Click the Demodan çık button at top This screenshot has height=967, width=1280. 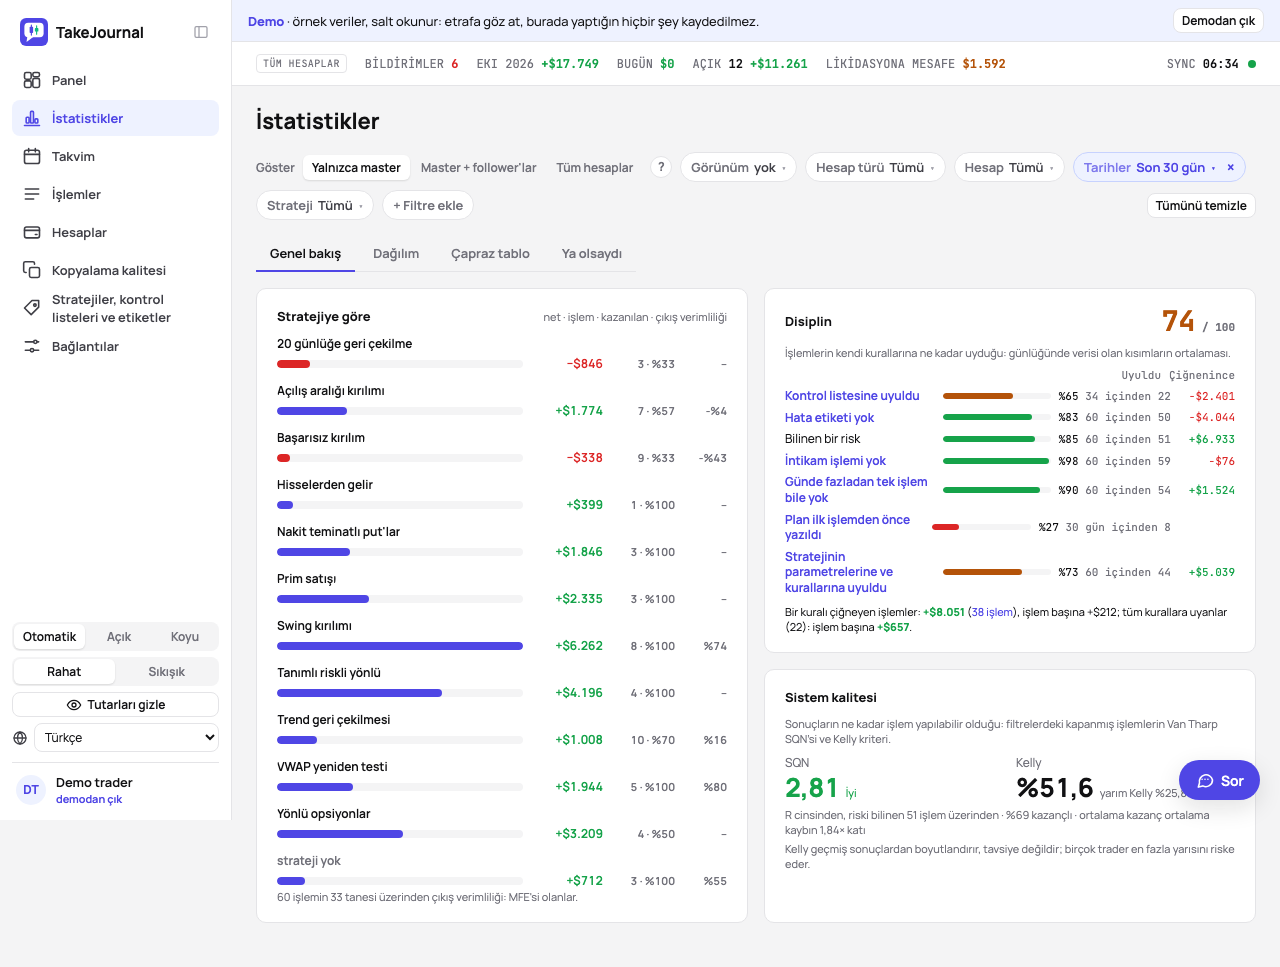click(1218, 21)
